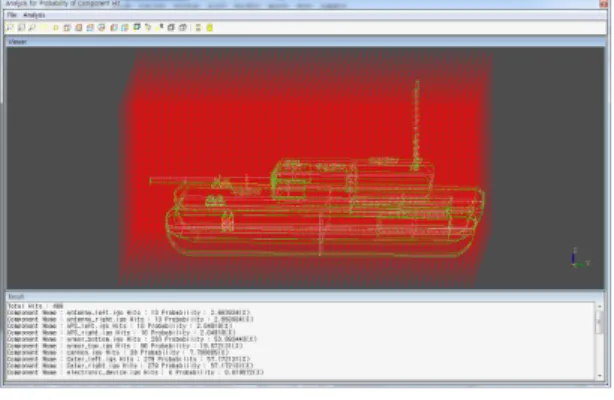Click the gray stacked icon before yellow cylinder

tap(198, 28)
